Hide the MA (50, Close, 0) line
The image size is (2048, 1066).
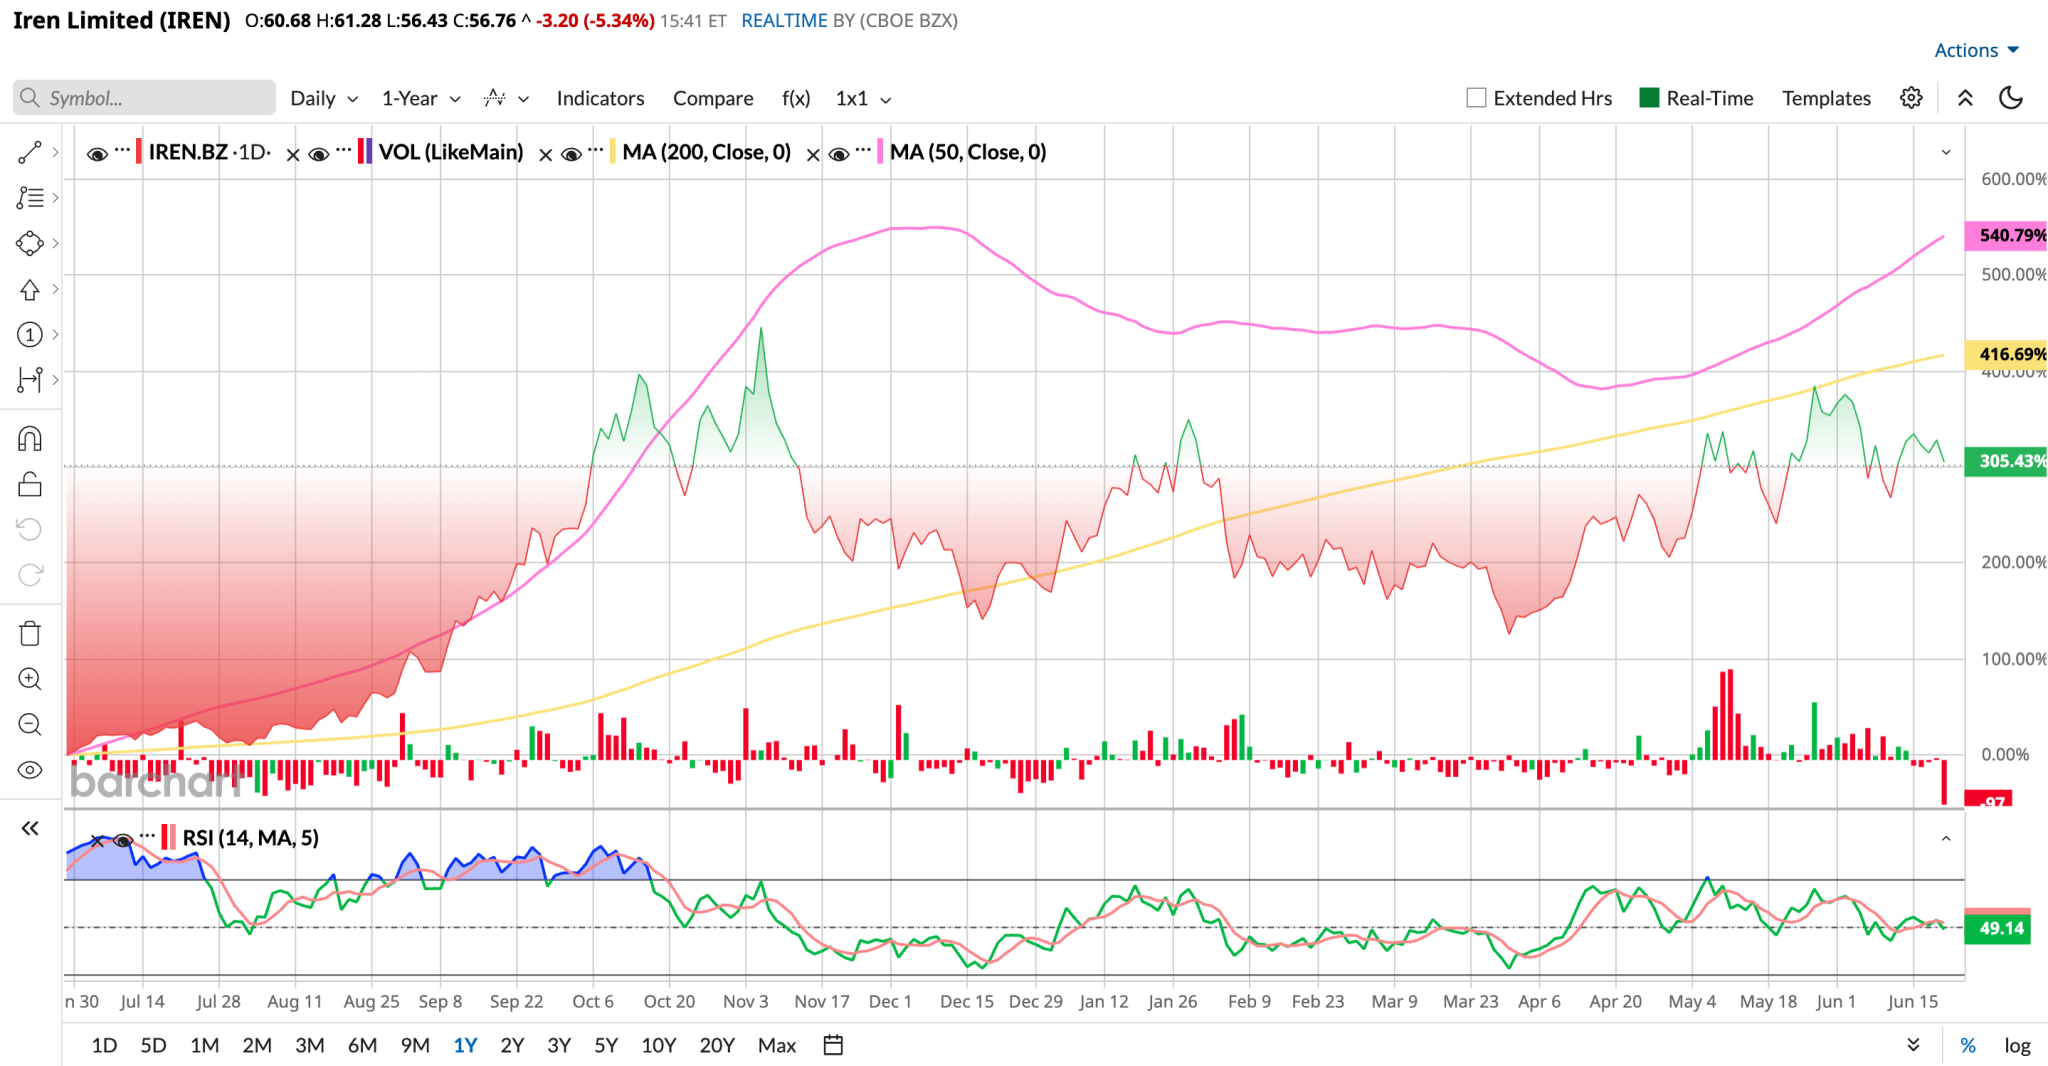(839, 154)
